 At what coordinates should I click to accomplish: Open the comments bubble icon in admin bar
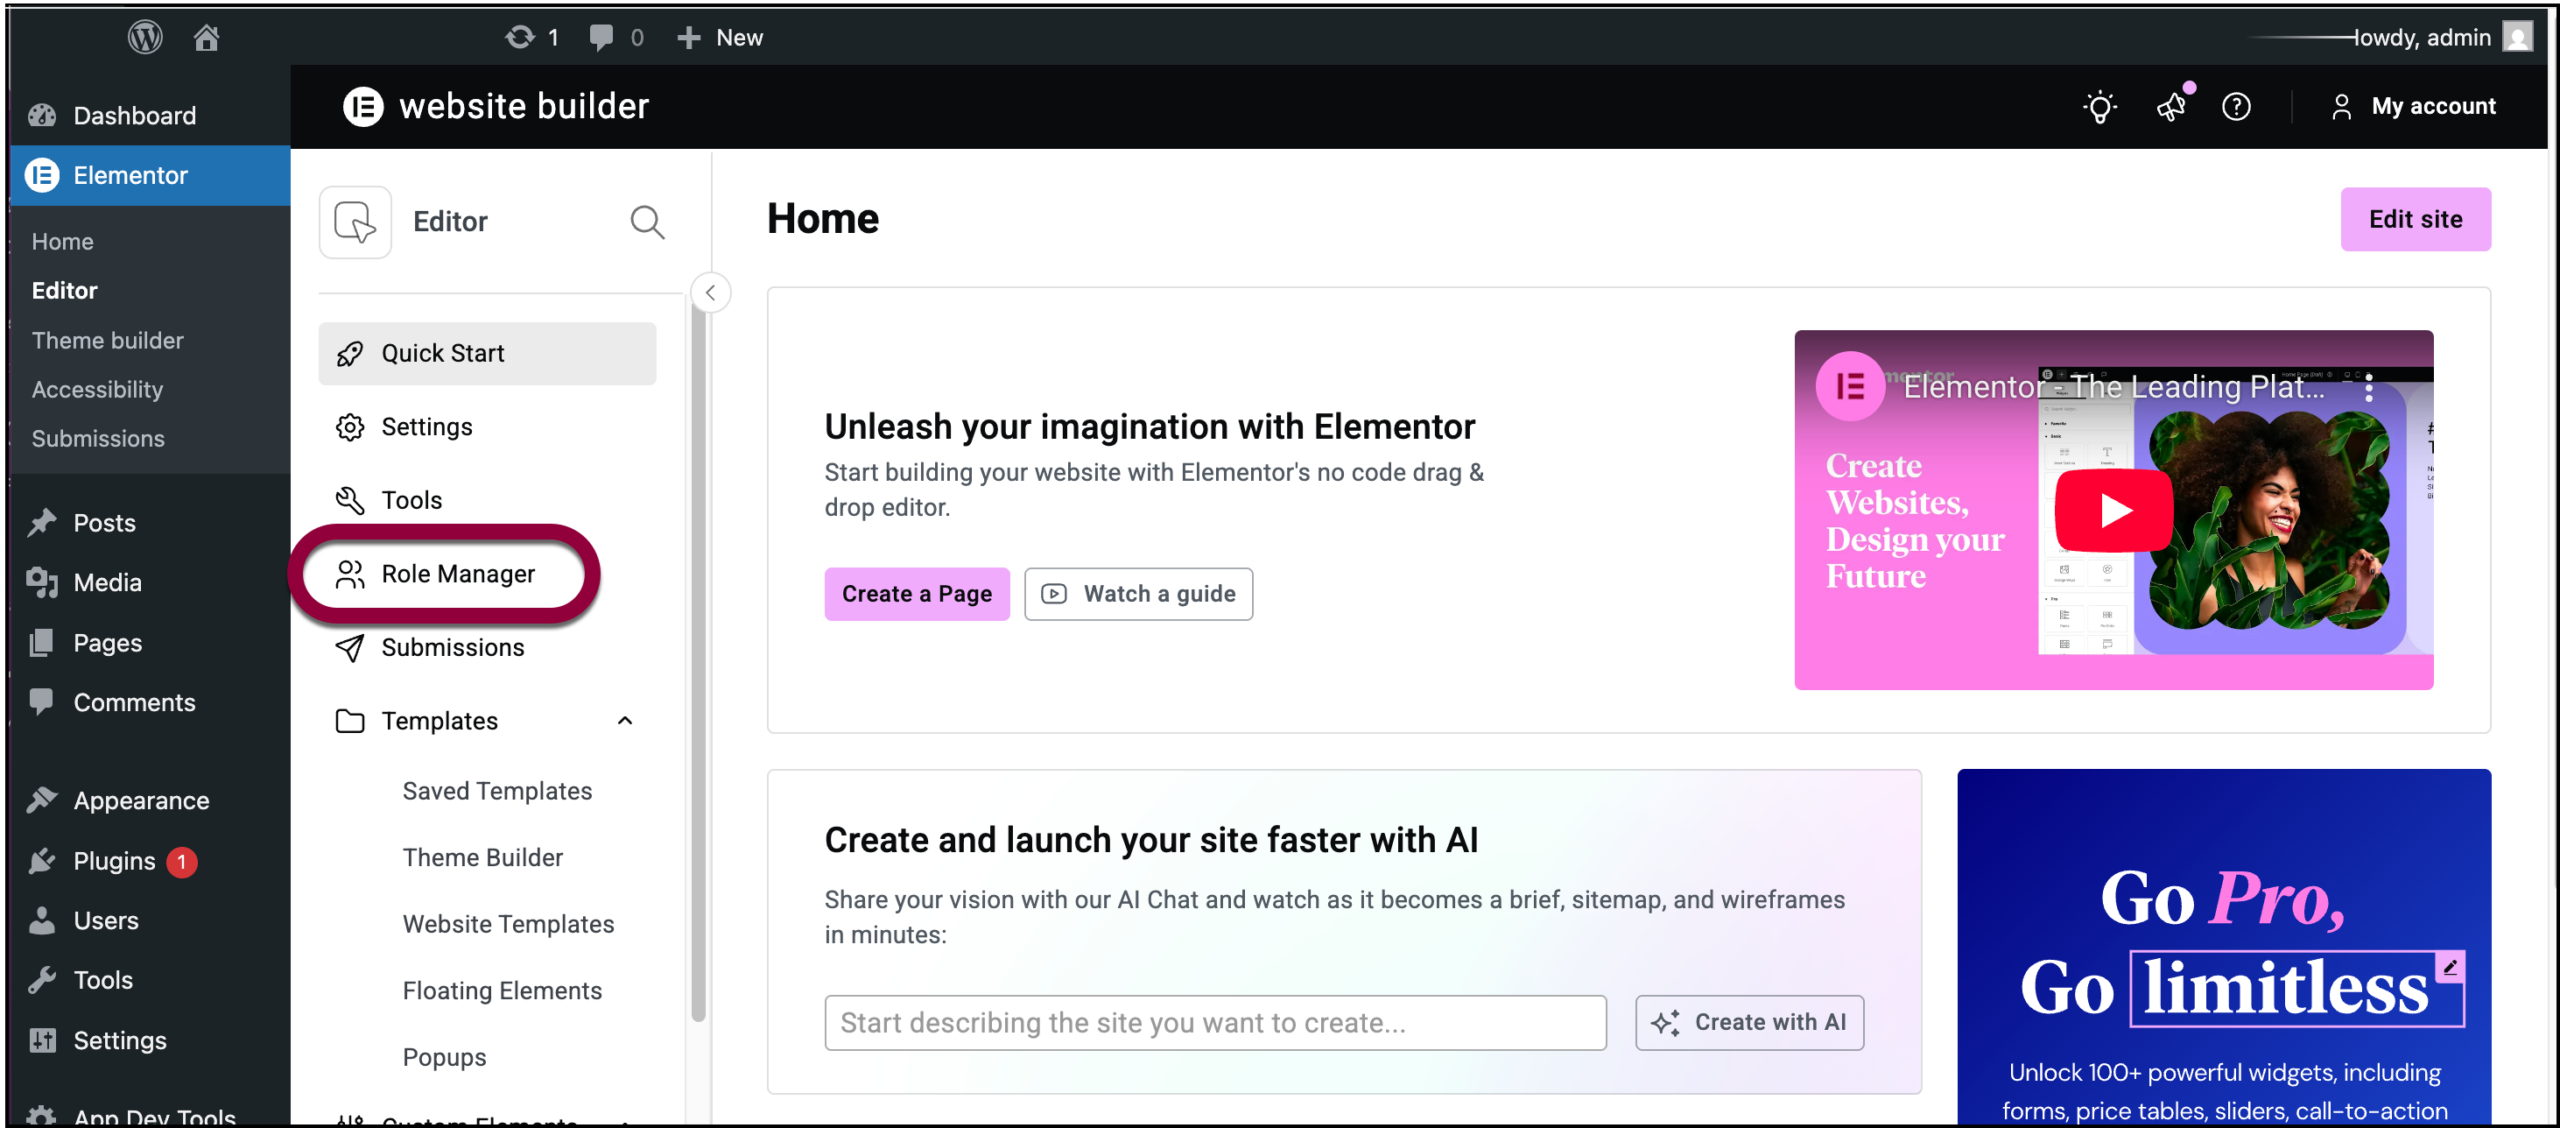601,37
